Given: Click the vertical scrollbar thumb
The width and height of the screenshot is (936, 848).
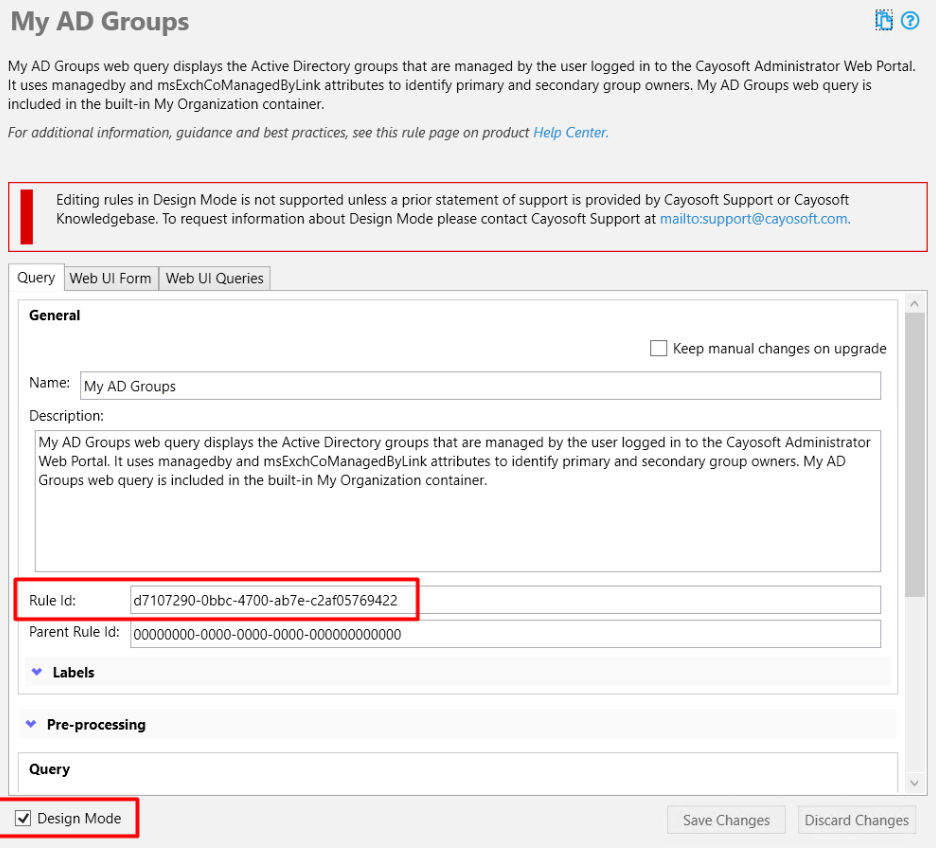Looking at the screenshot, I should click(914, 455).
